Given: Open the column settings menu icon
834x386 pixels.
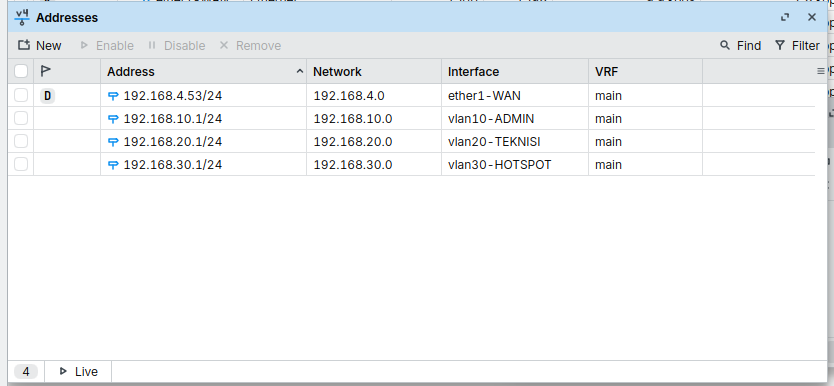Looking at the screenshot, I should coord(821,71).
